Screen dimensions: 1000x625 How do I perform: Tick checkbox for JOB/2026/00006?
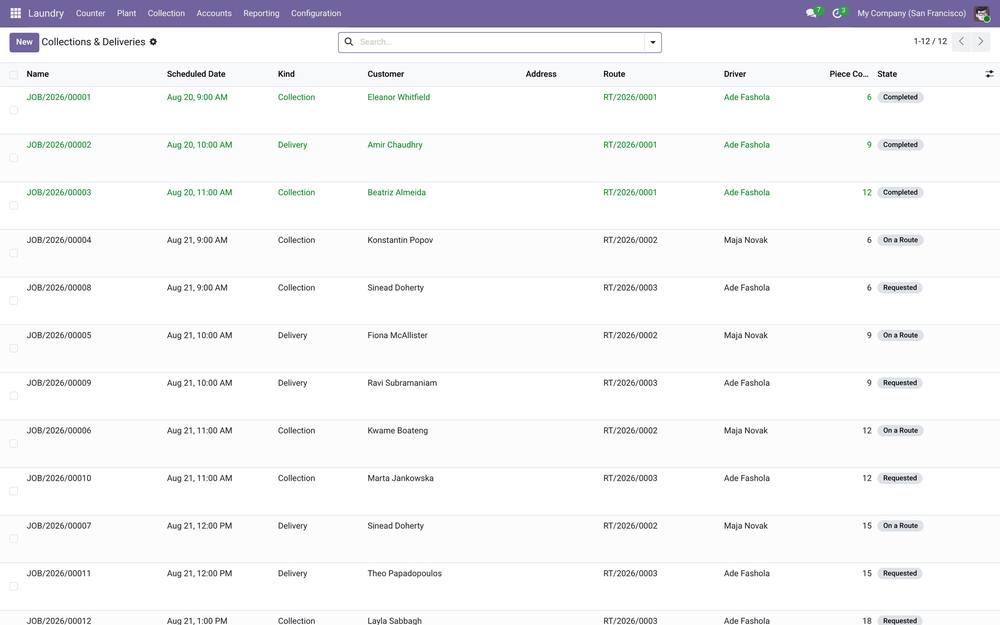13,443
